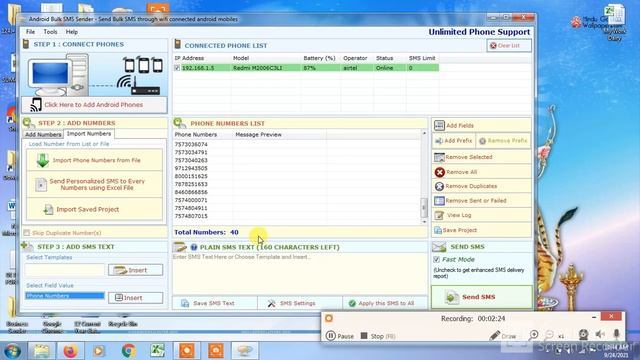The height and width of the screenshot is (360, 640).
Task: Open the Help menu
Action: click(x=71, y=32)
